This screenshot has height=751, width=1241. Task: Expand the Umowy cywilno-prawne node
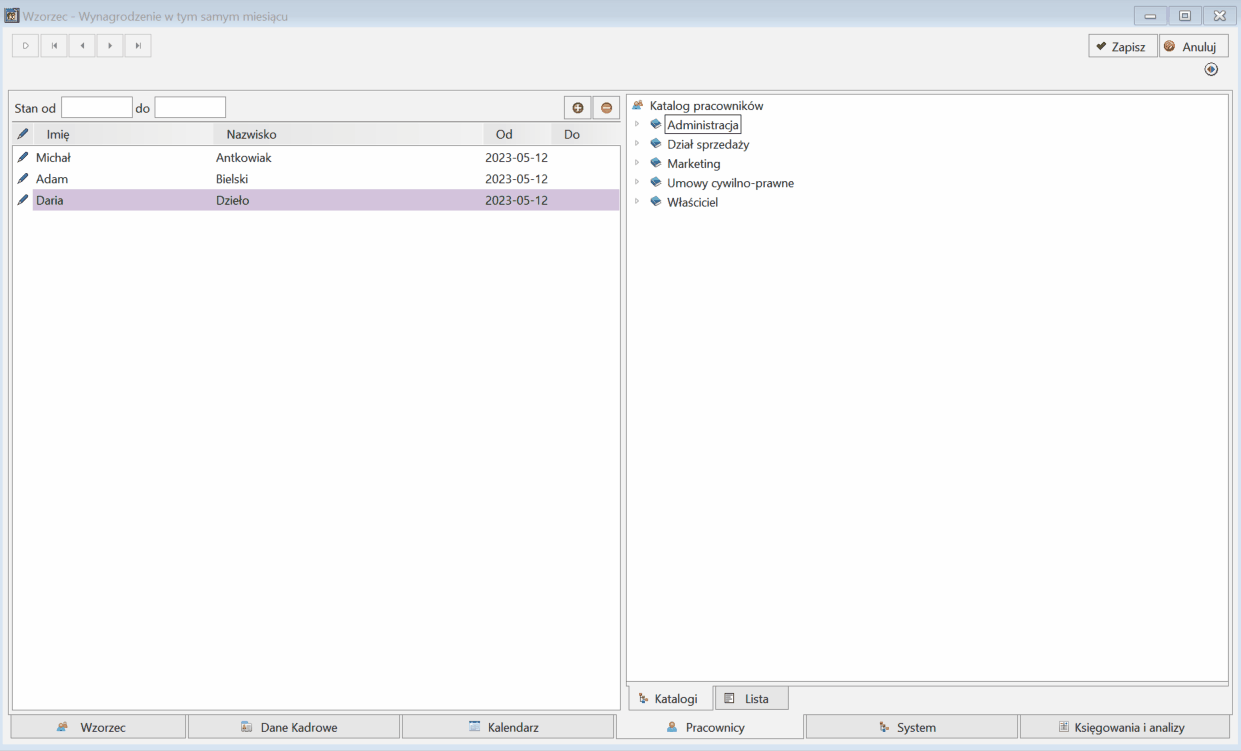pyautogui.click(x=637, y=182)
